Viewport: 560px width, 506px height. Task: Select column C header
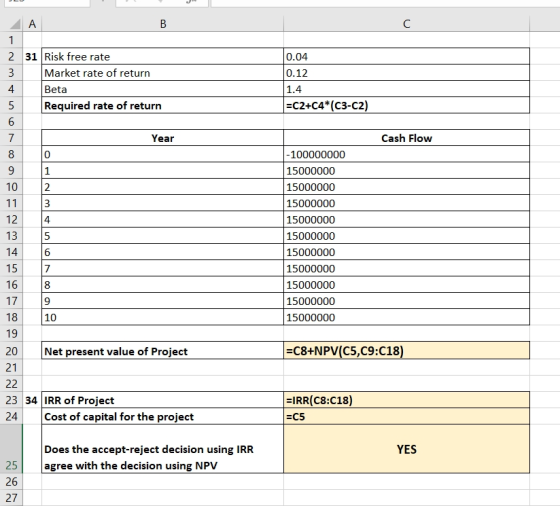[x=406, y=24]
